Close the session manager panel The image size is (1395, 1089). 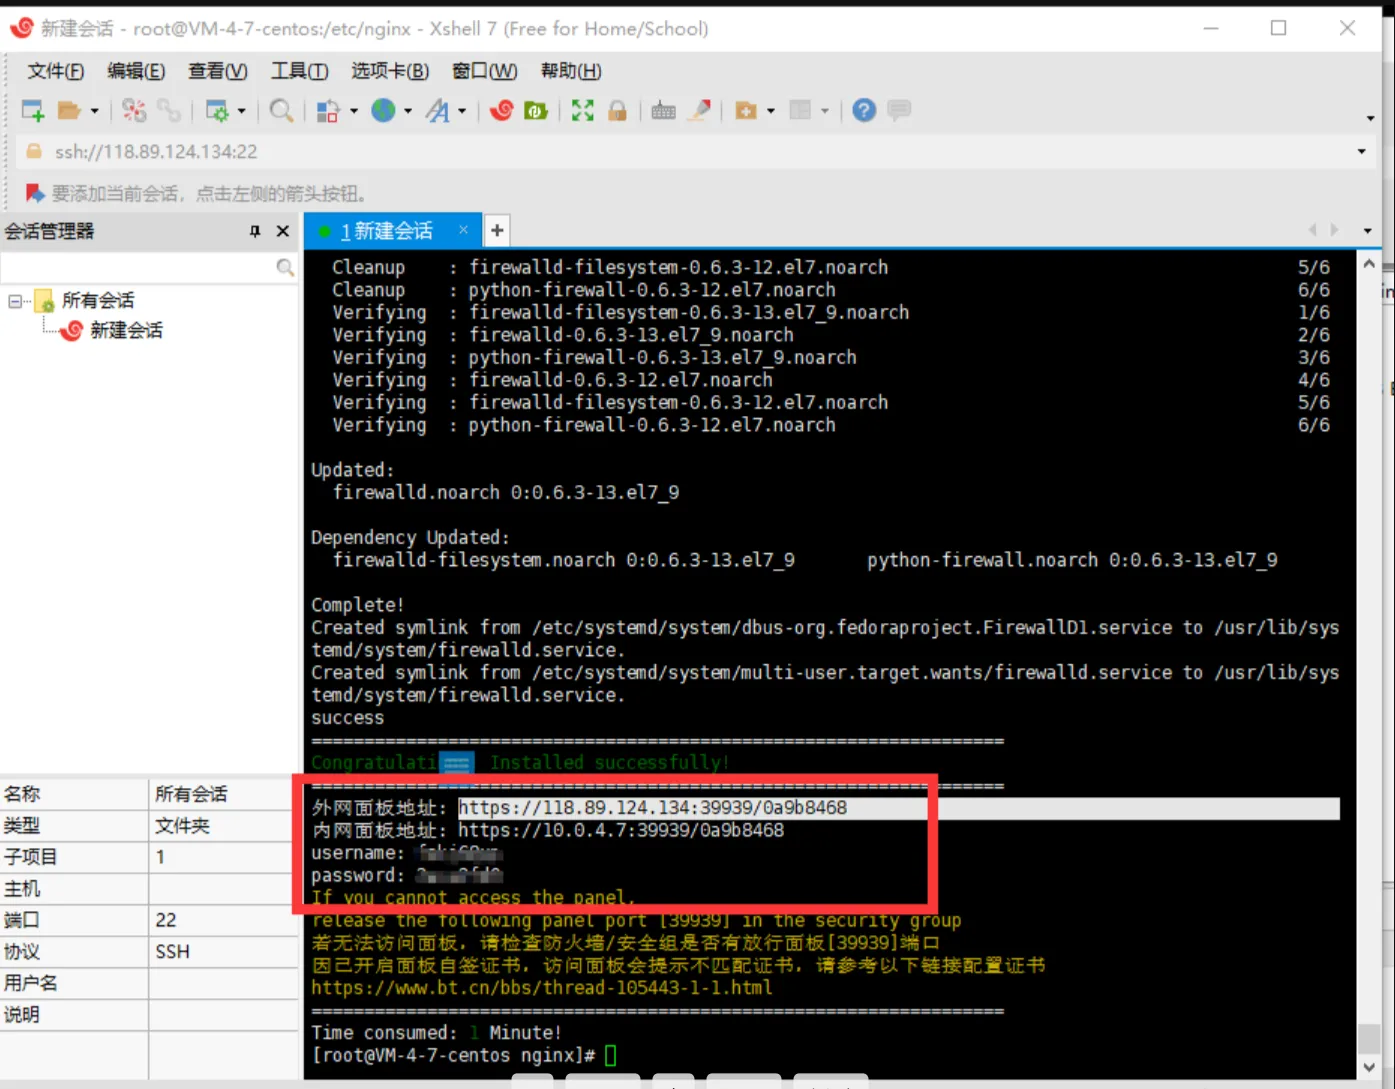point(283,232)
